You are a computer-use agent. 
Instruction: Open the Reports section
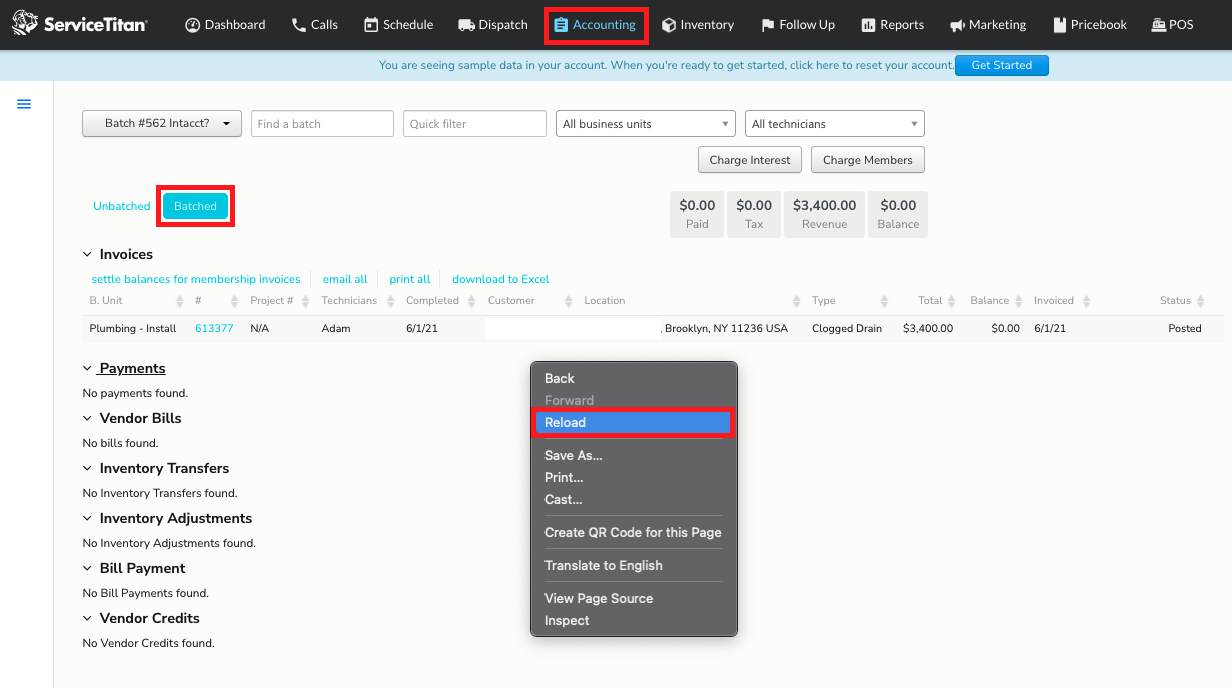(x=892, y=24)
